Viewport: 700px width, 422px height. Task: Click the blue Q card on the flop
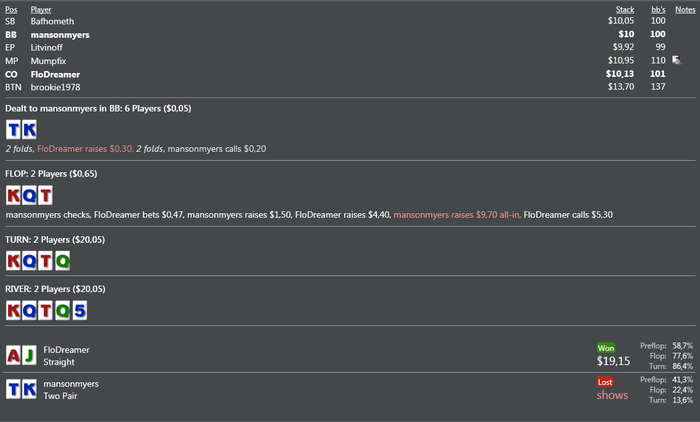[x=29, y=196]
